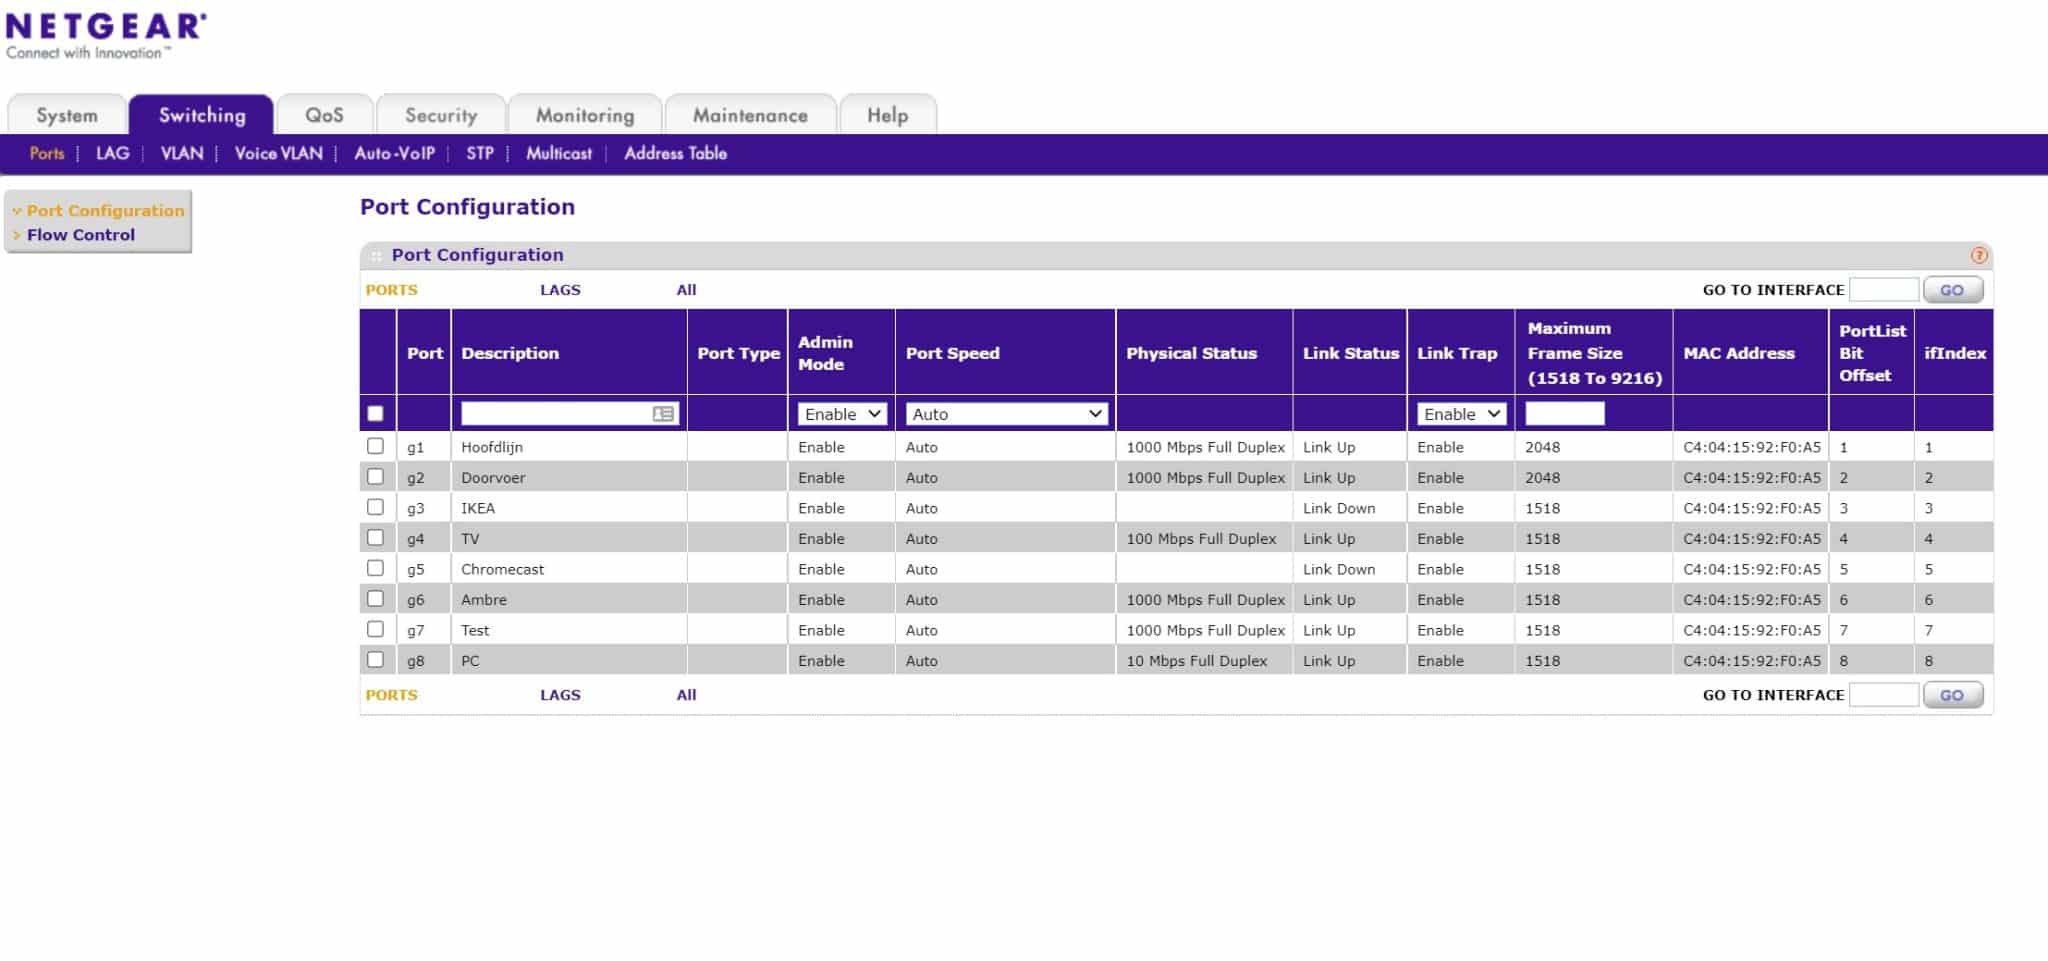Switch to the QoS tab
The image size is (2048, 961).
tap(324, 115)
